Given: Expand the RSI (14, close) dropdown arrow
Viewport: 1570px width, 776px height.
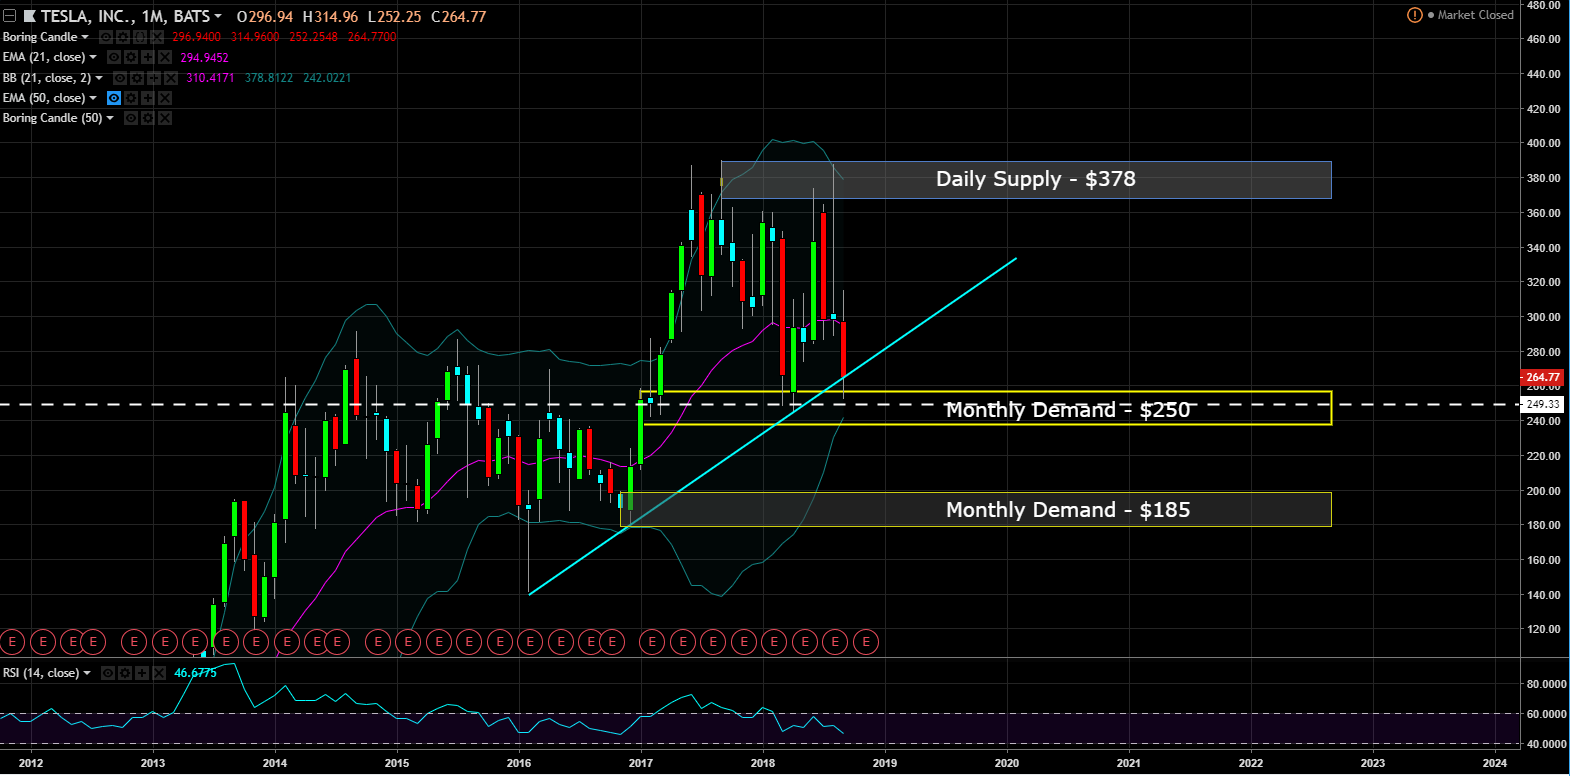Looking at the screenshot, I should (87, 673).
